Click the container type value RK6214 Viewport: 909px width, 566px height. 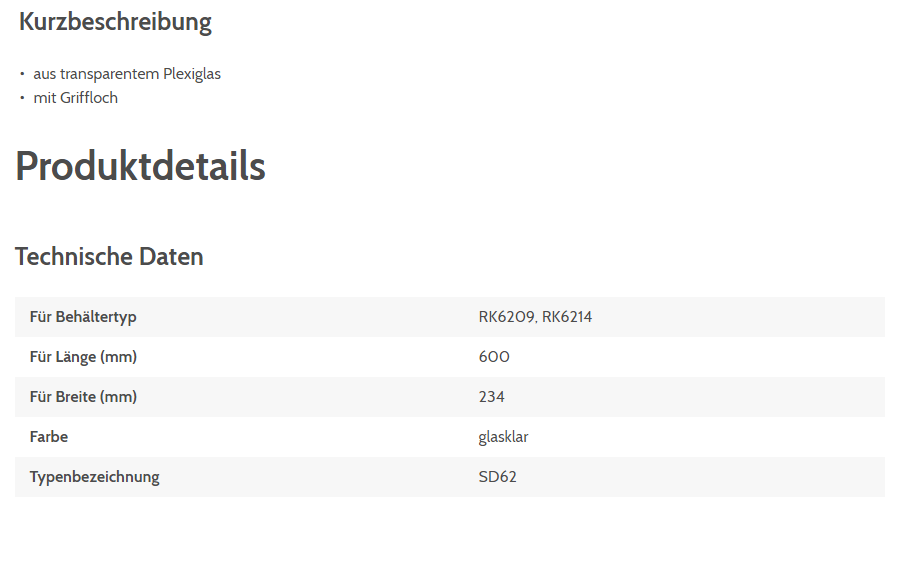(x=567, y=317)
